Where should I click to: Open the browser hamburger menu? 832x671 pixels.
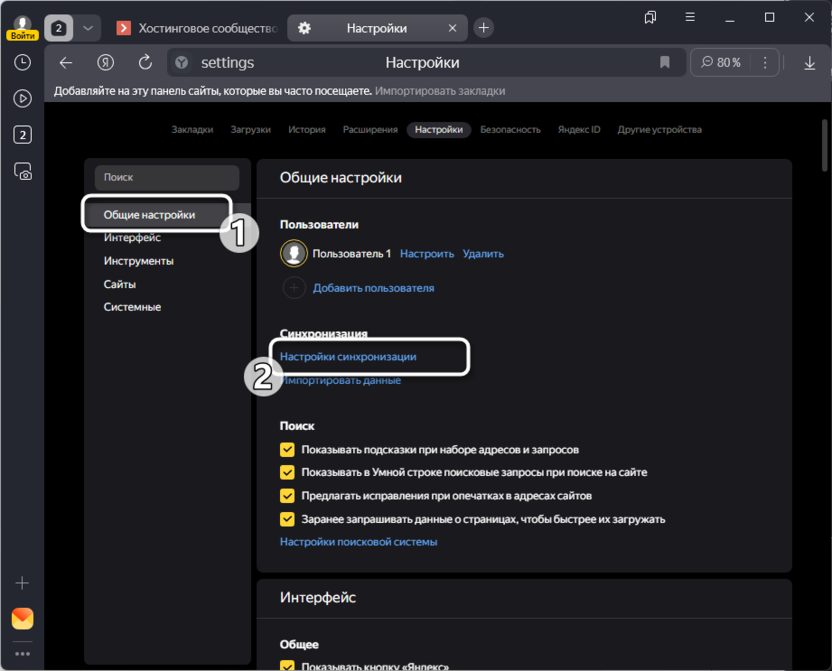pyautogui.click(x=690, y=17)
